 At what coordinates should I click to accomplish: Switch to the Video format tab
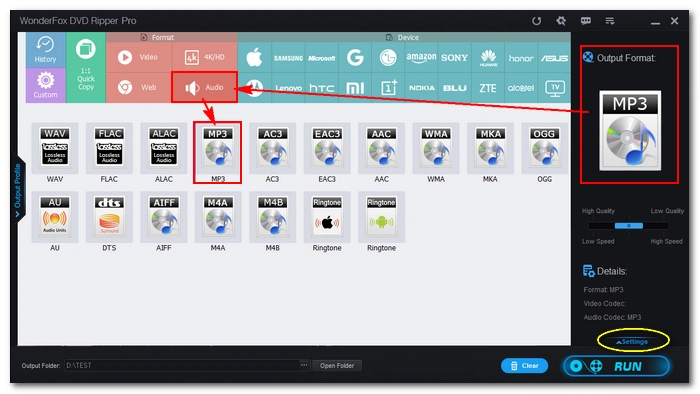point(138,57)
